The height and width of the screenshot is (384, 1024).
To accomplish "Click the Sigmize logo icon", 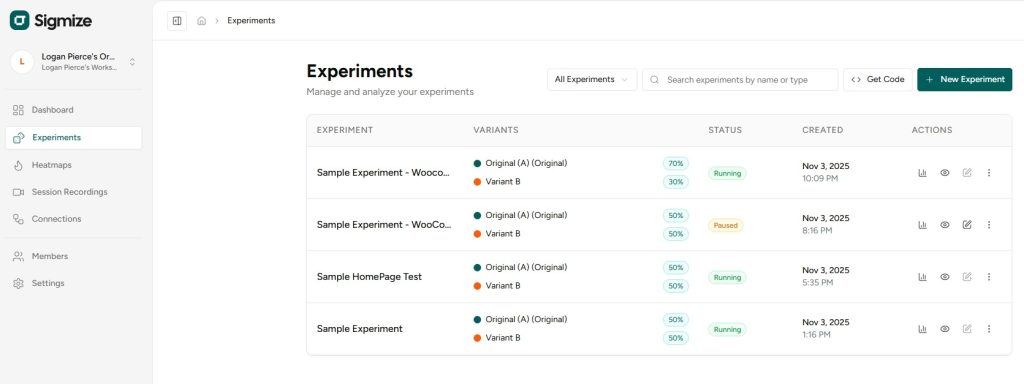I will tap(20, 20).
